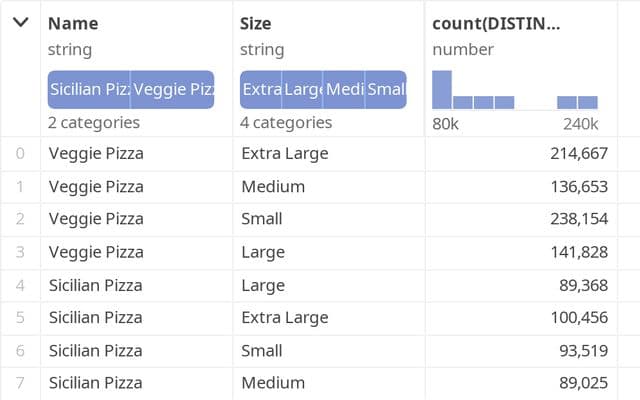This screenshot has height=400, width=640.
Task: Click the Size column header
Action: click(x=256, y=24)
